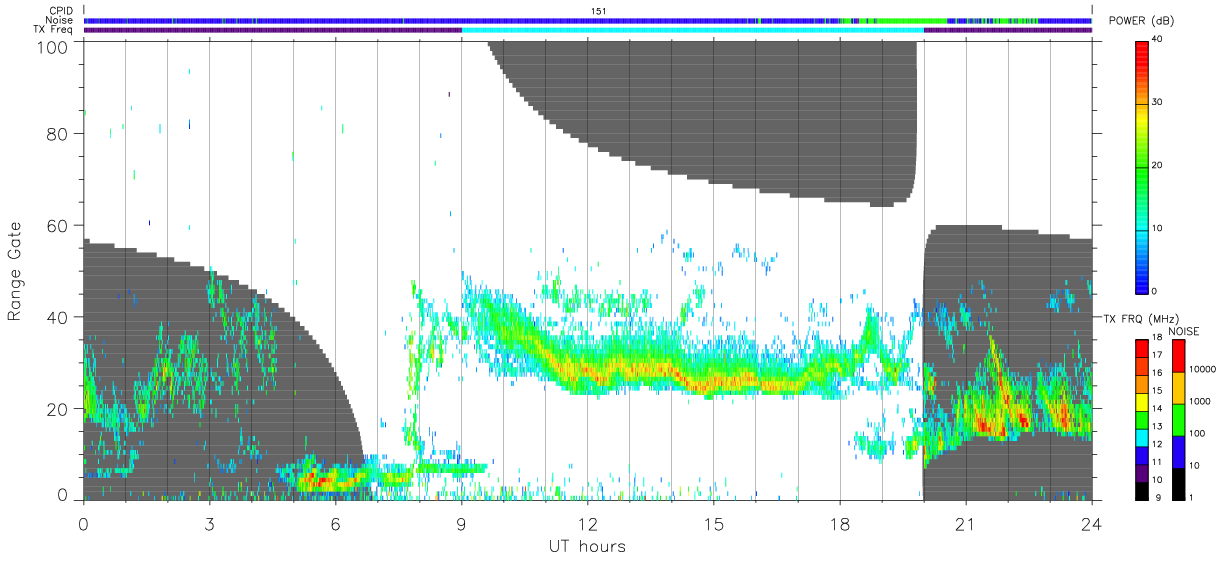Click the green swatch in NOISE legend
The height and width of the screenshot is (567, 1228).
(1177, 418)
